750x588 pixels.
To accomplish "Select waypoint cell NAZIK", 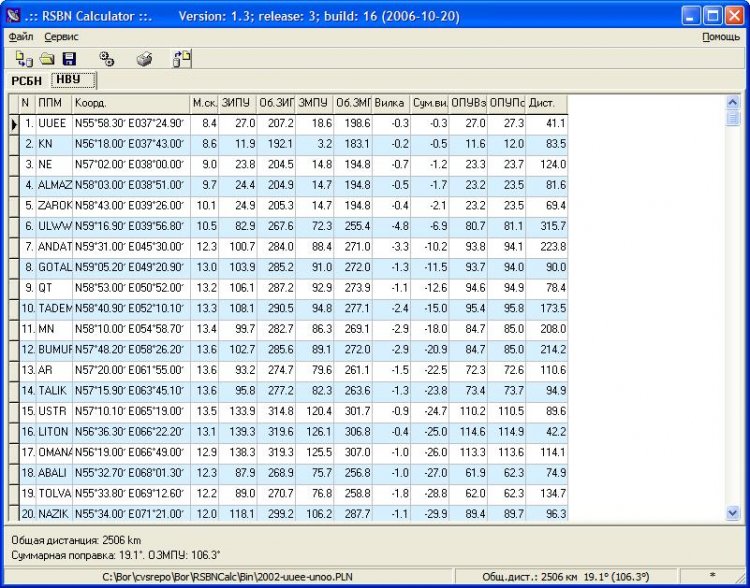I will coord(54,515).
